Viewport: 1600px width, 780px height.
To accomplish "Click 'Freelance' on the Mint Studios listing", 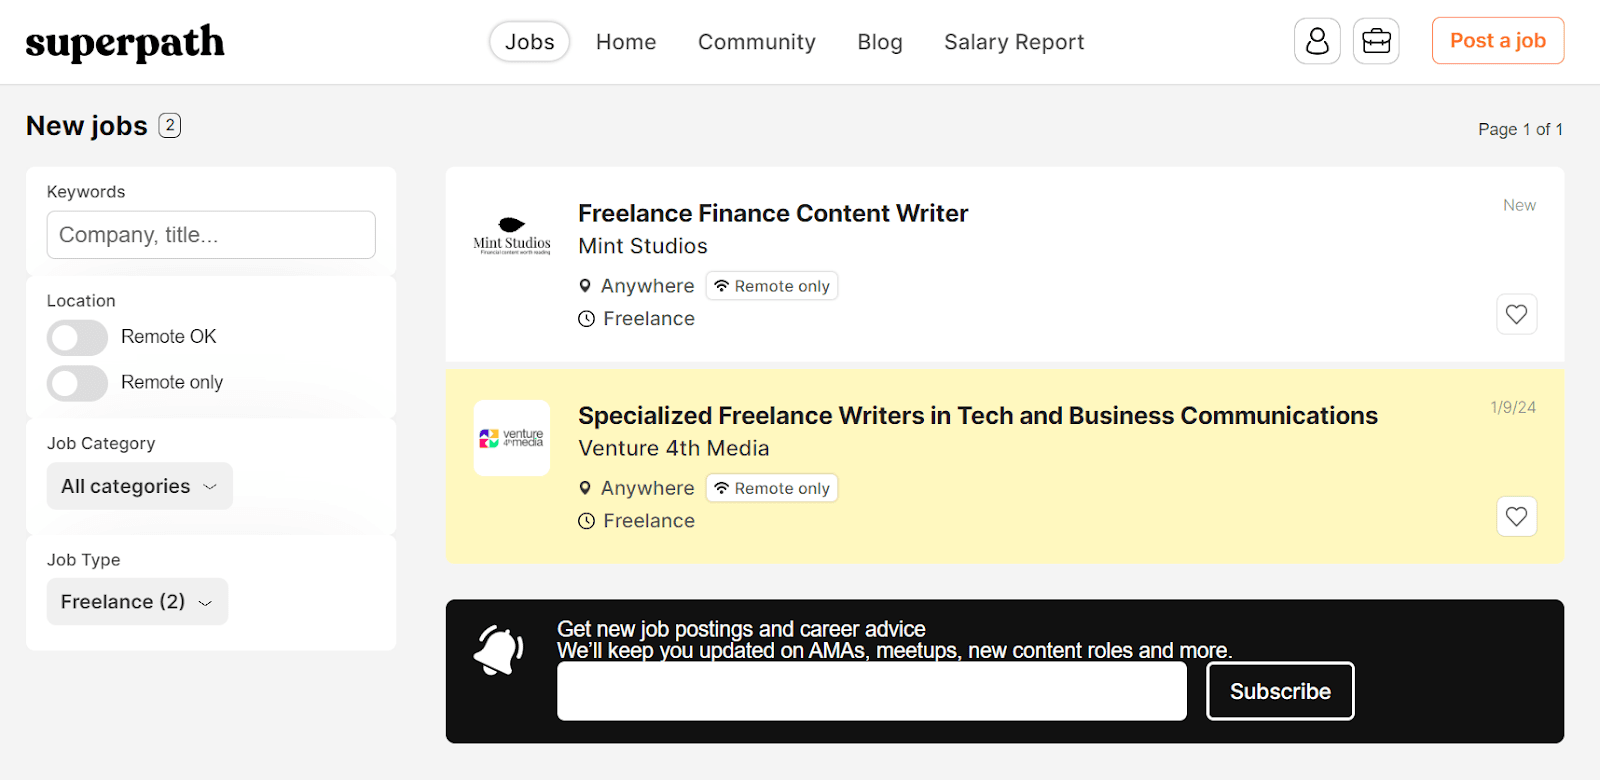I will (649, 319).
